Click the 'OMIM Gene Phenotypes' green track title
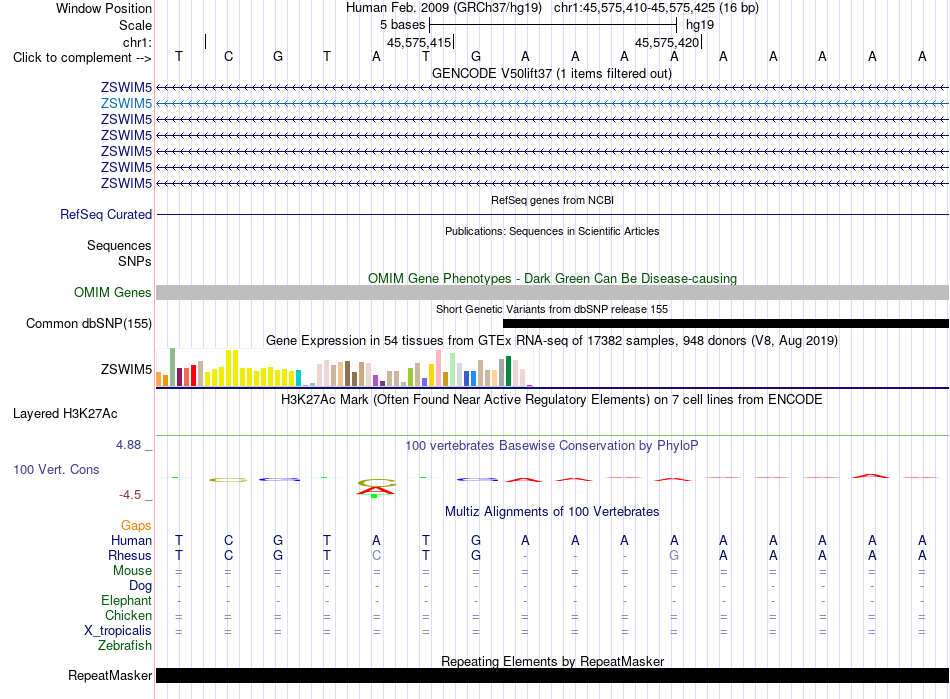This screenshot has height=699, width=950. [x=552, y=279]
